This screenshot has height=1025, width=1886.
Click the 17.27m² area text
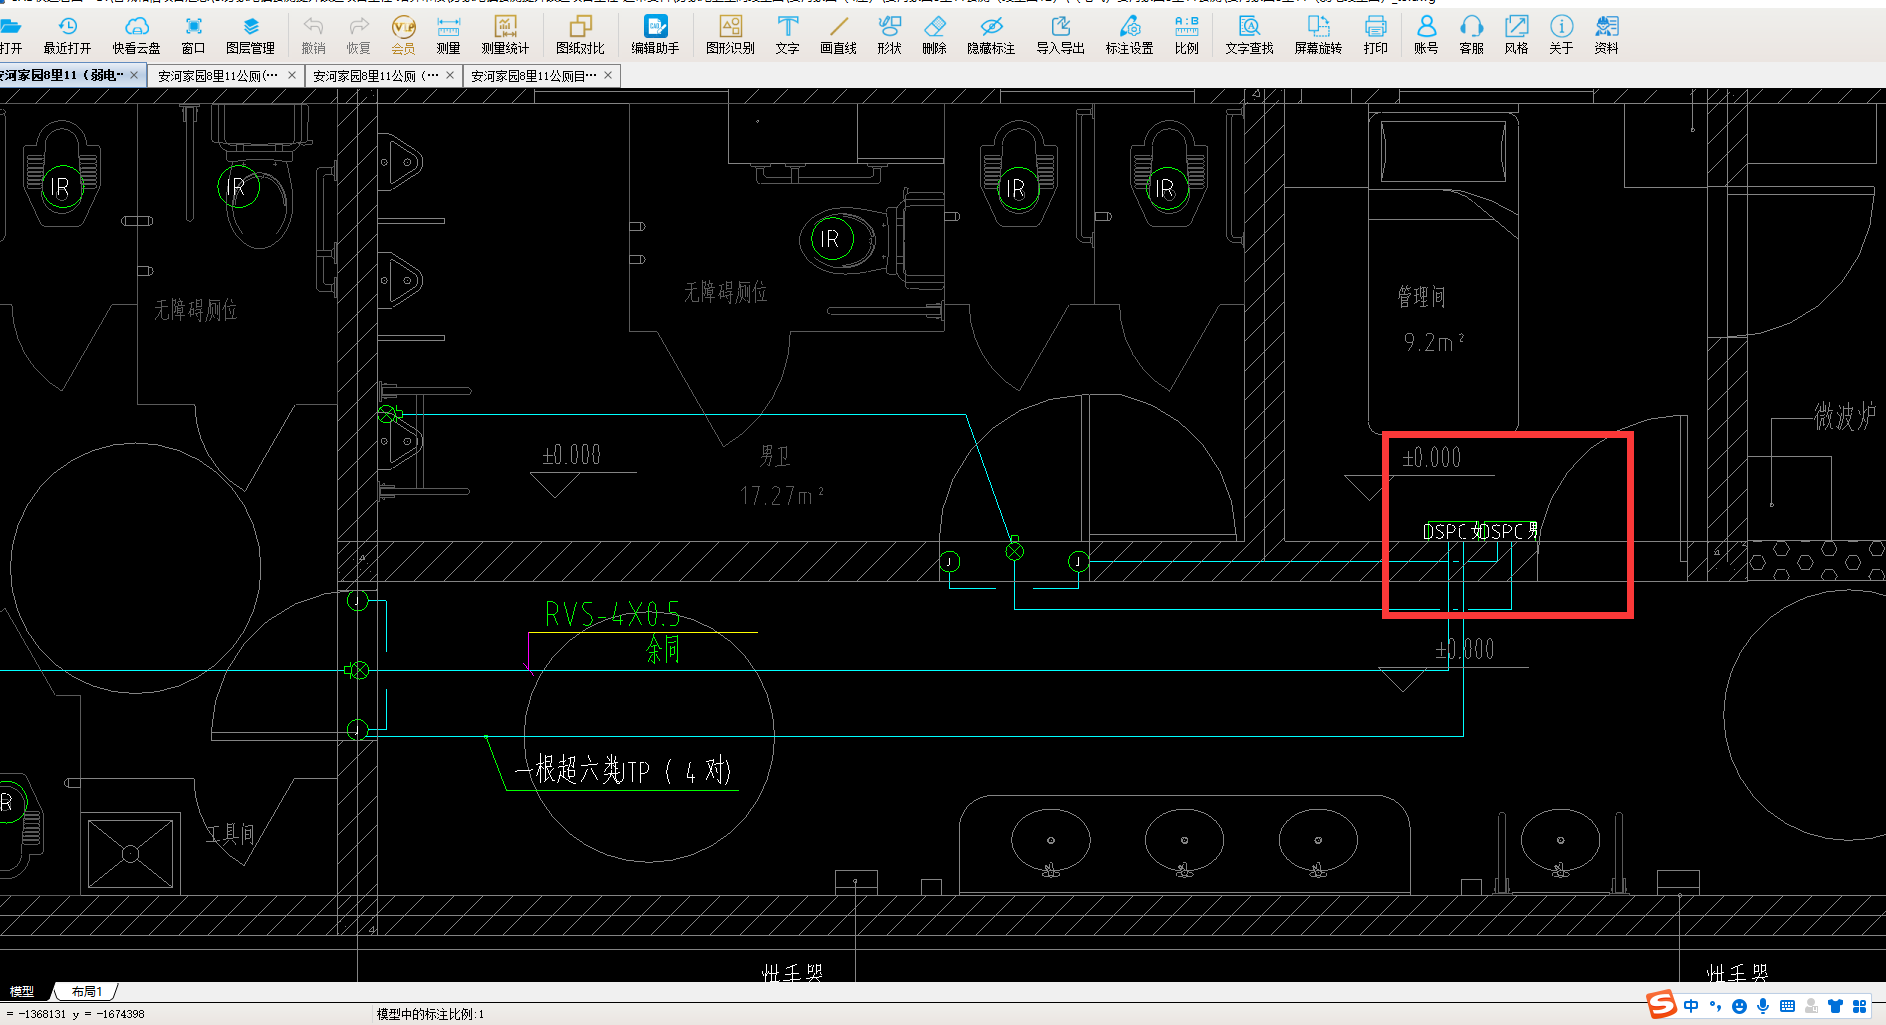(781, 495)
